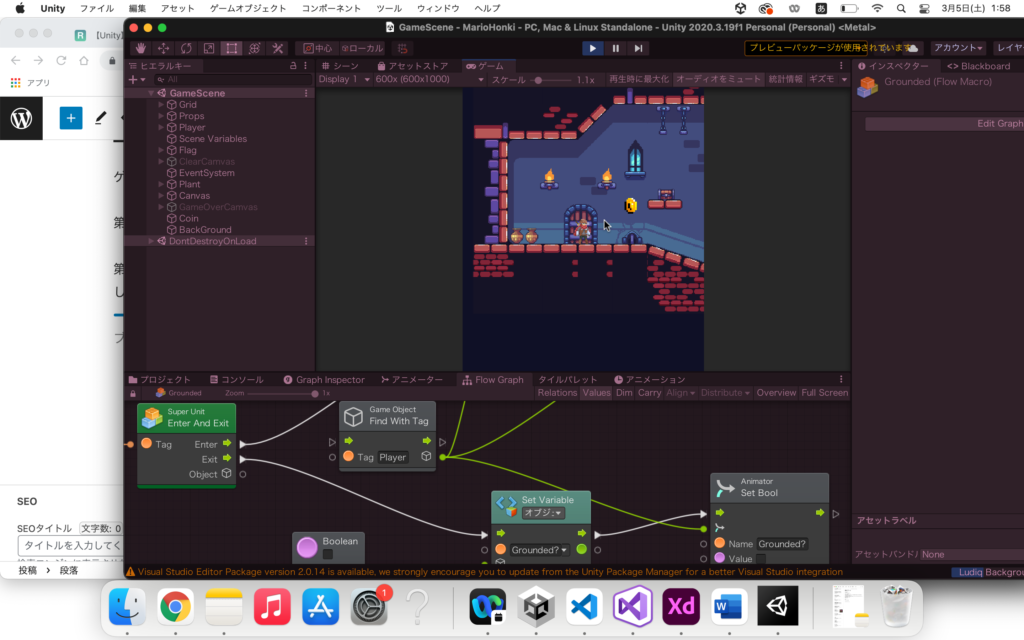The image size is (1024, 640).
Task: Click the Find With Tag node cube icon
Action: tap(353, 416)
